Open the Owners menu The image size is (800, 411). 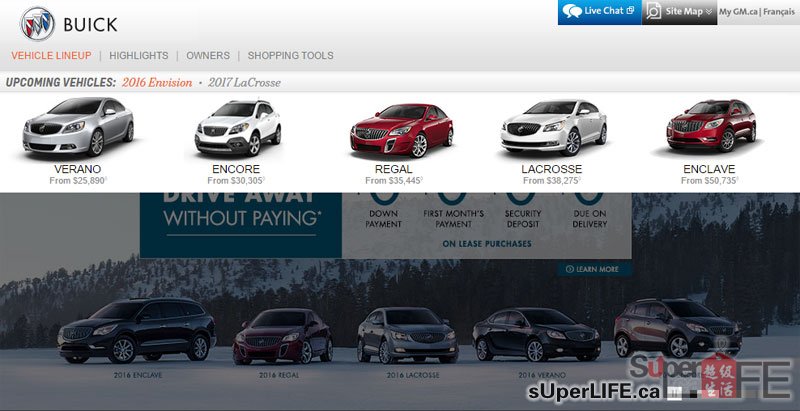pyautogui.click(x=208, y=56)
